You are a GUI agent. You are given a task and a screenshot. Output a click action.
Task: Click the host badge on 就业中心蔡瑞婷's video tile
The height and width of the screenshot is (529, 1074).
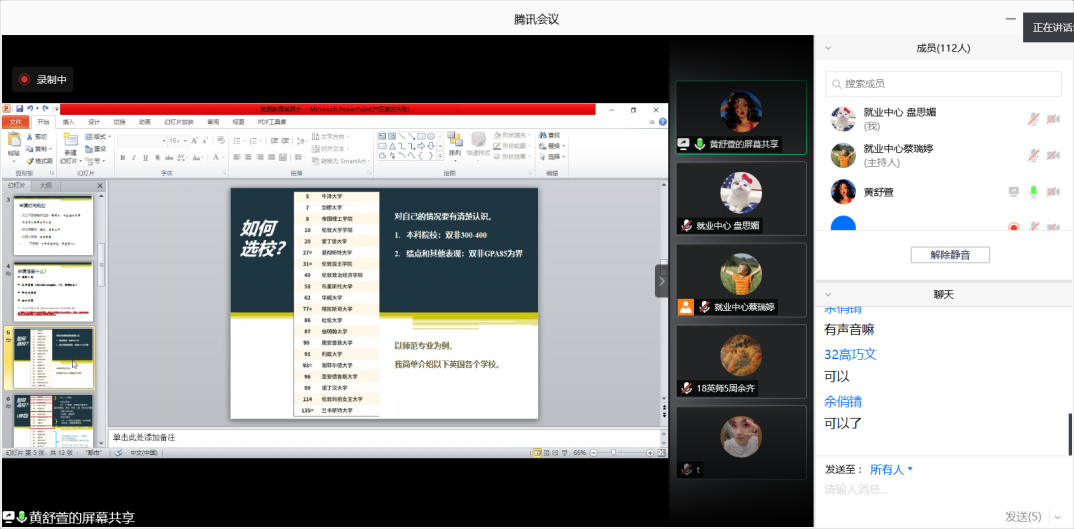pyautogui.click(x=685, y=307)
